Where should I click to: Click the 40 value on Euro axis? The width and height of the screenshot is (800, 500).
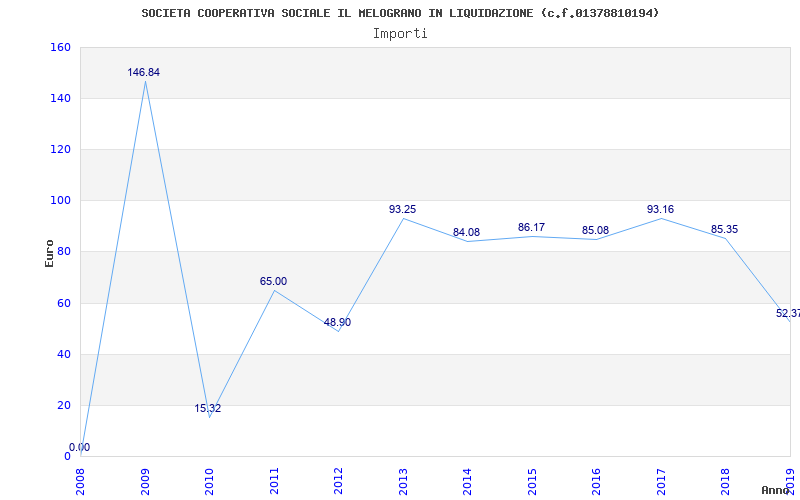point(64,354)
